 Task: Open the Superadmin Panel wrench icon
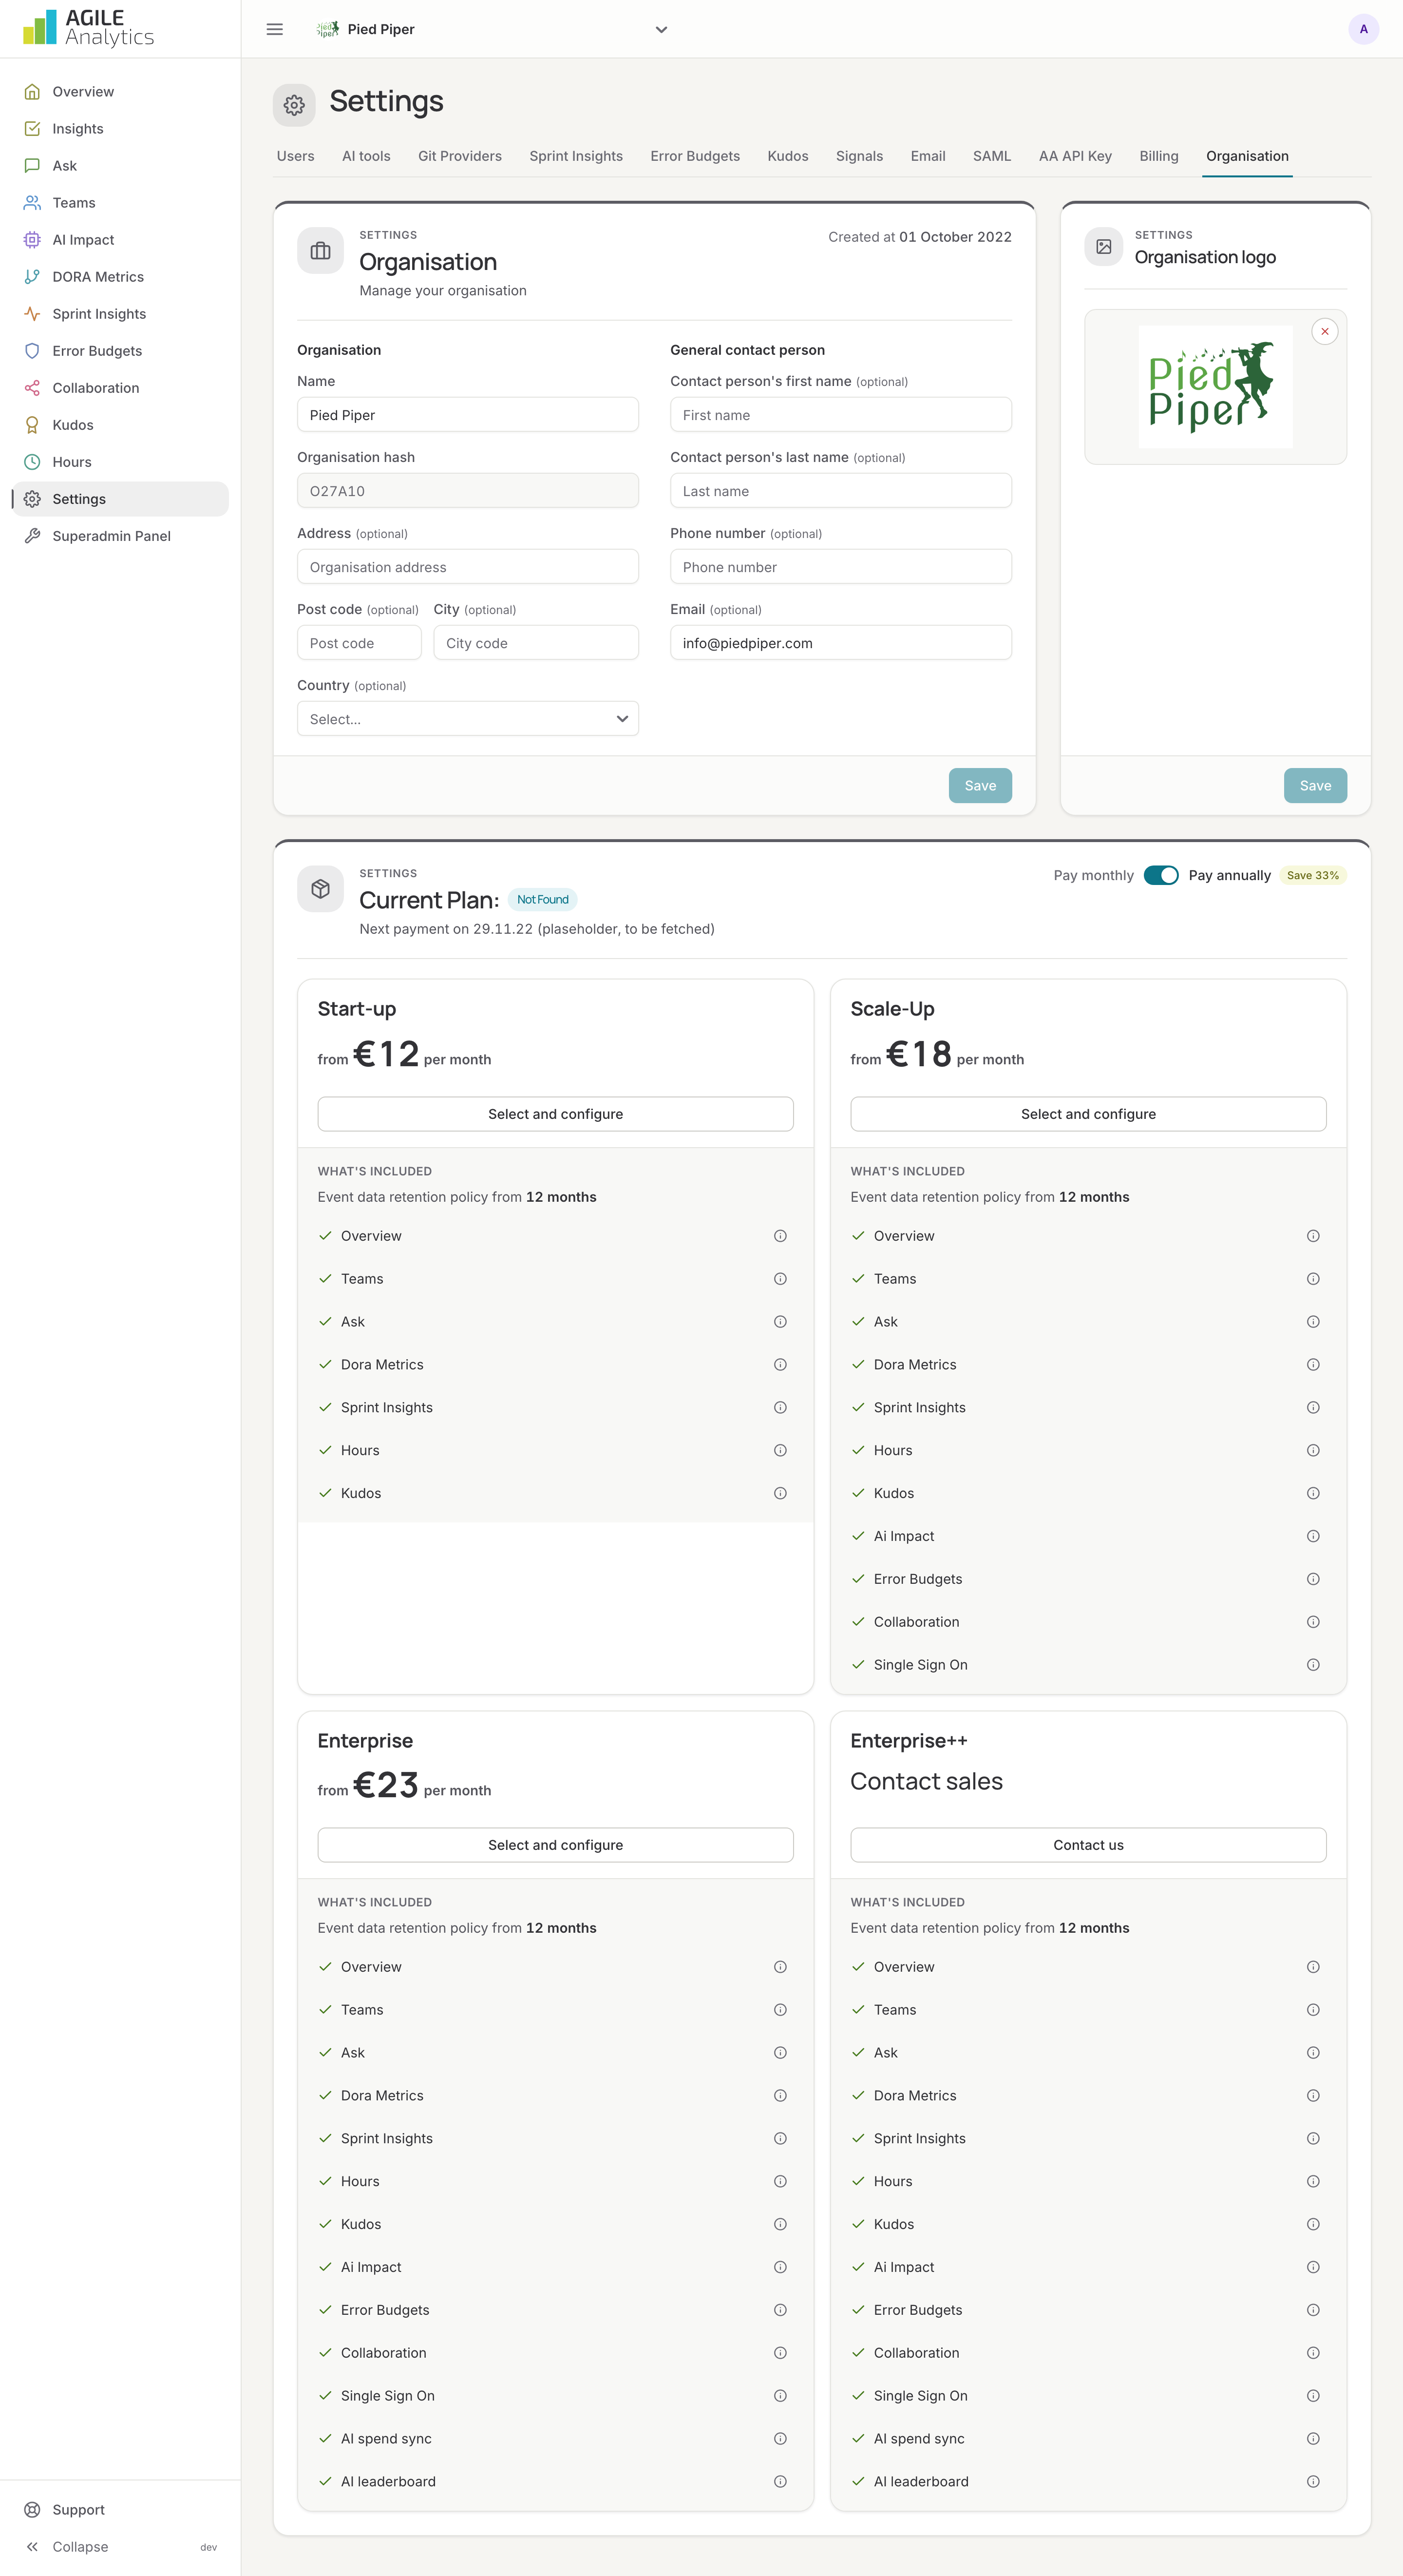[x=32, y=536]
